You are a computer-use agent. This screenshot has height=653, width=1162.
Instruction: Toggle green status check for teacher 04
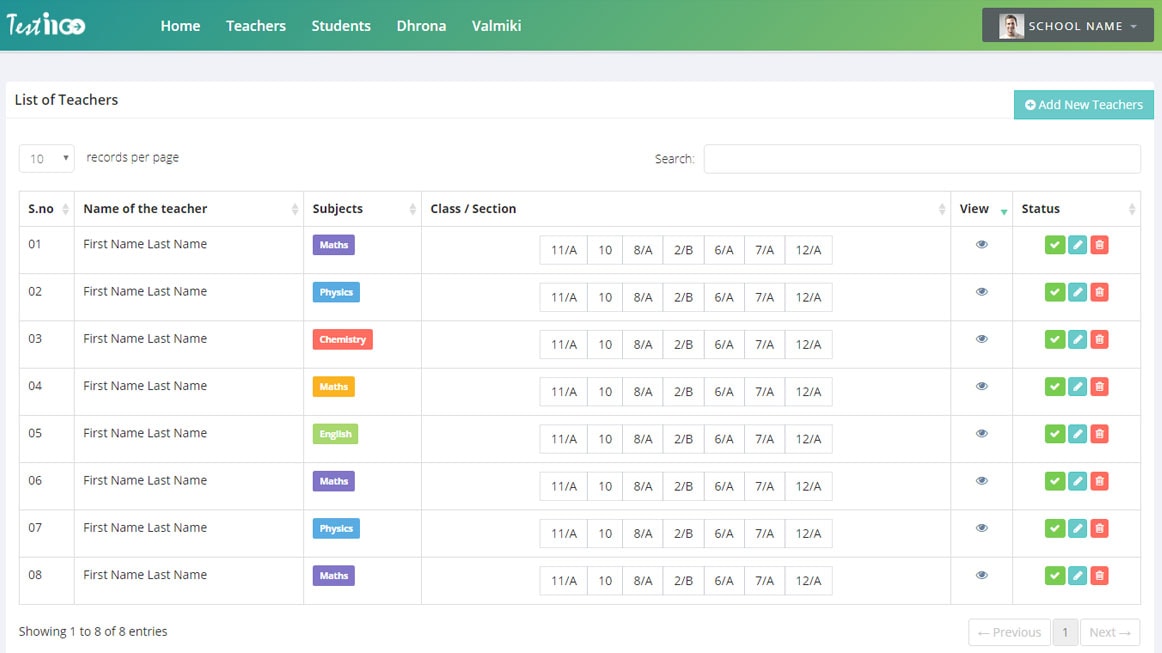[1054, 387]
